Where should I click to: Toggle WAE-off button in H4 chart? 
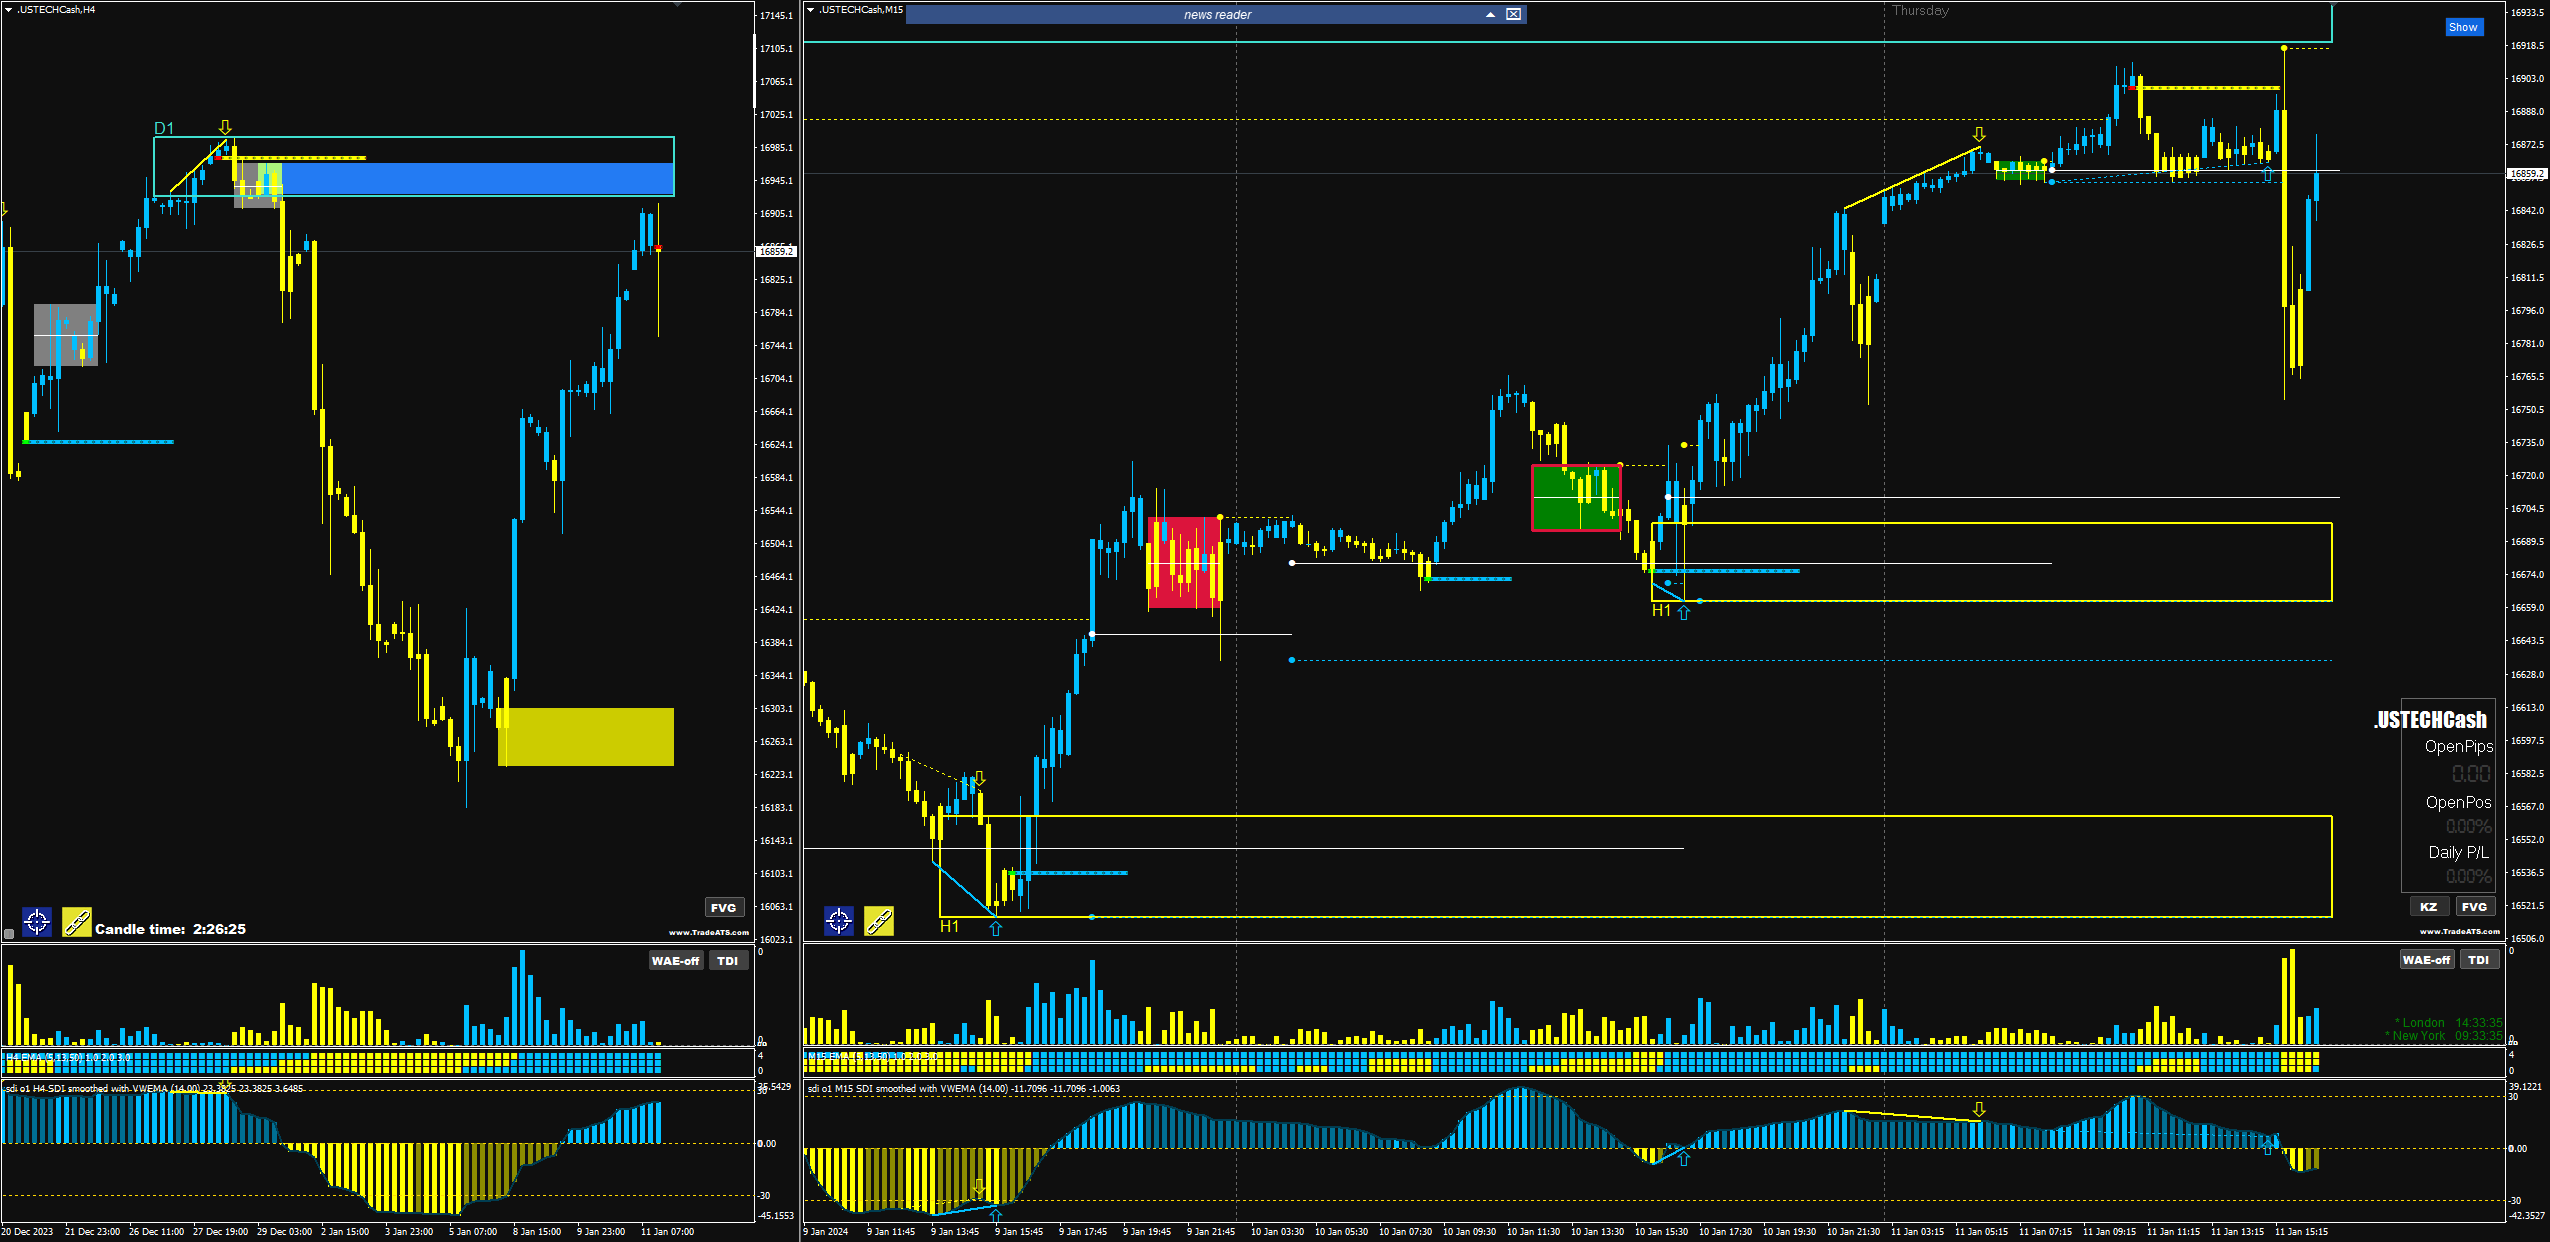[675, 961]
